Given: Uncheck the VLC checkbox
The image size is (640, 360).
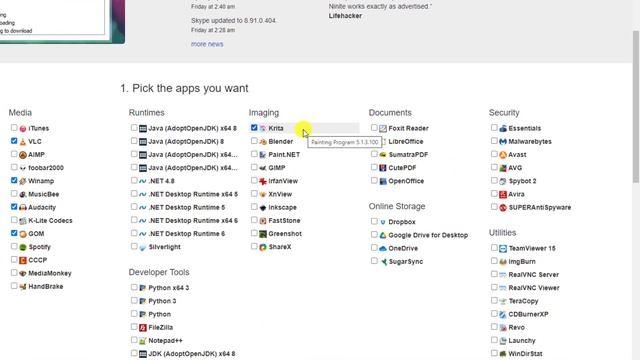Looking at the screenshot, I should [x=14, y=141].
